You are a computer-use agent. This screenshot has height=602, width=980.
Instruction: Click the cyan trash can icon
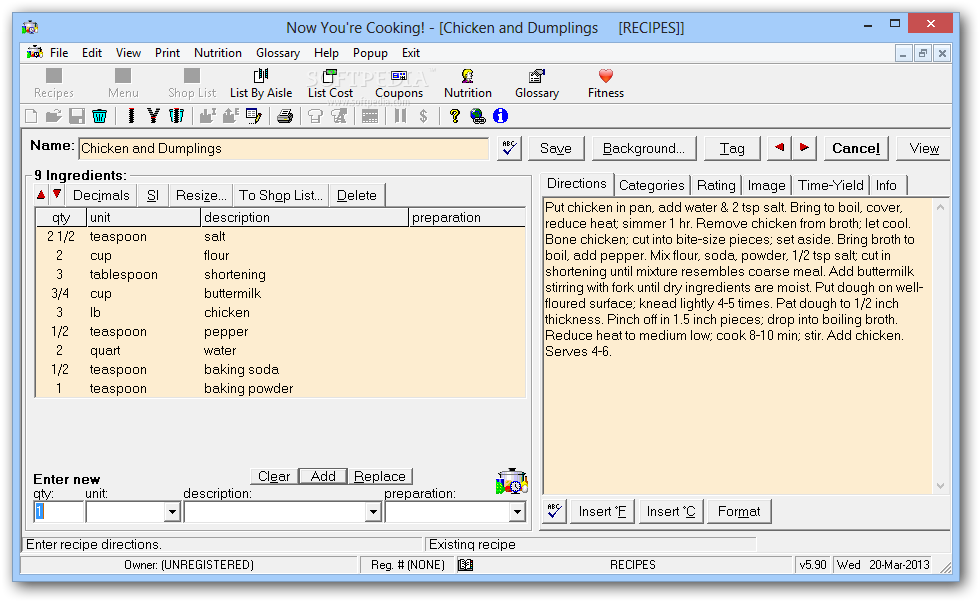(x=99, y=116)
